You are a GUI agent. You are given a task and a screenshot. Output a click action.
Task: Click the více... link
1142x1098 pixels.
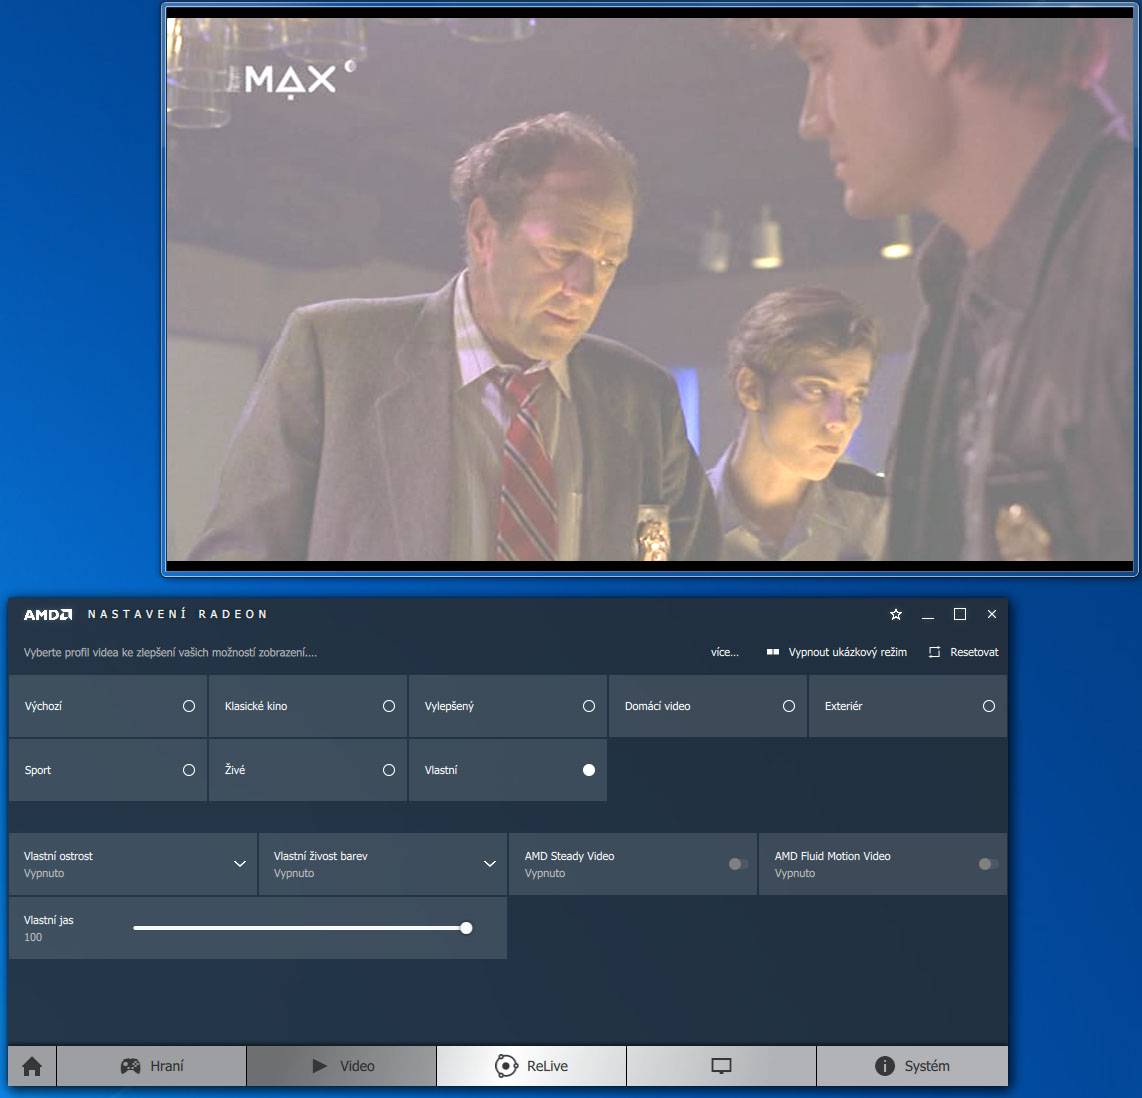click(x=725, y=652)
